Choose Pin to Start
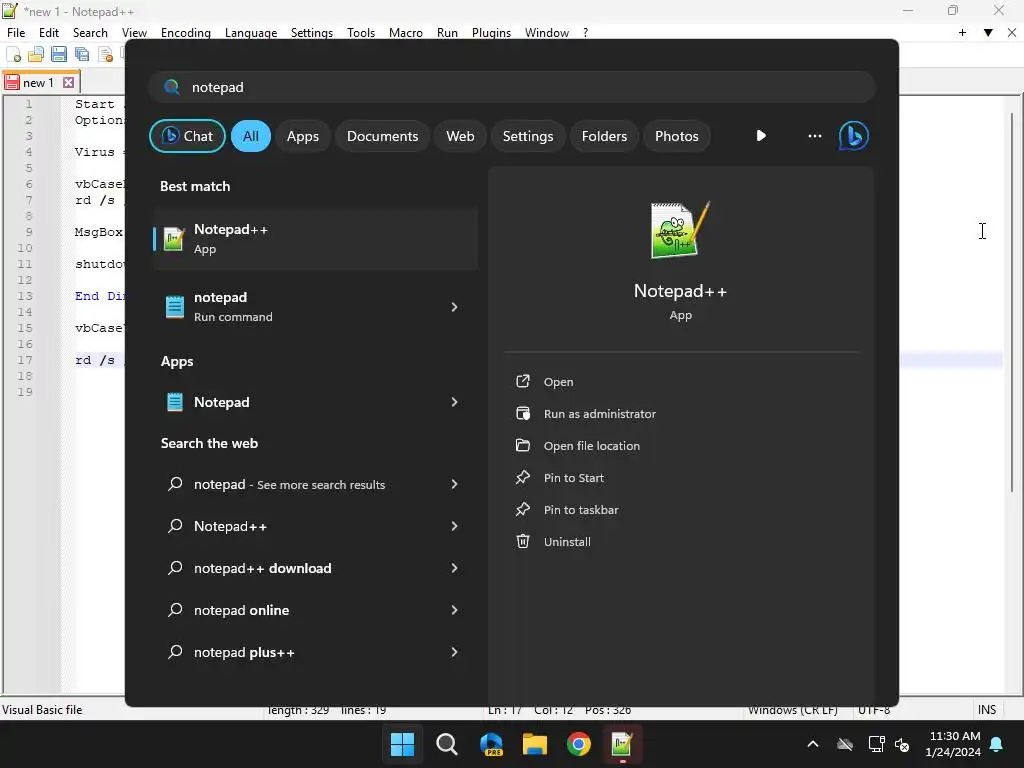This screenshot has width=1024, height=768. coord(573,478)
